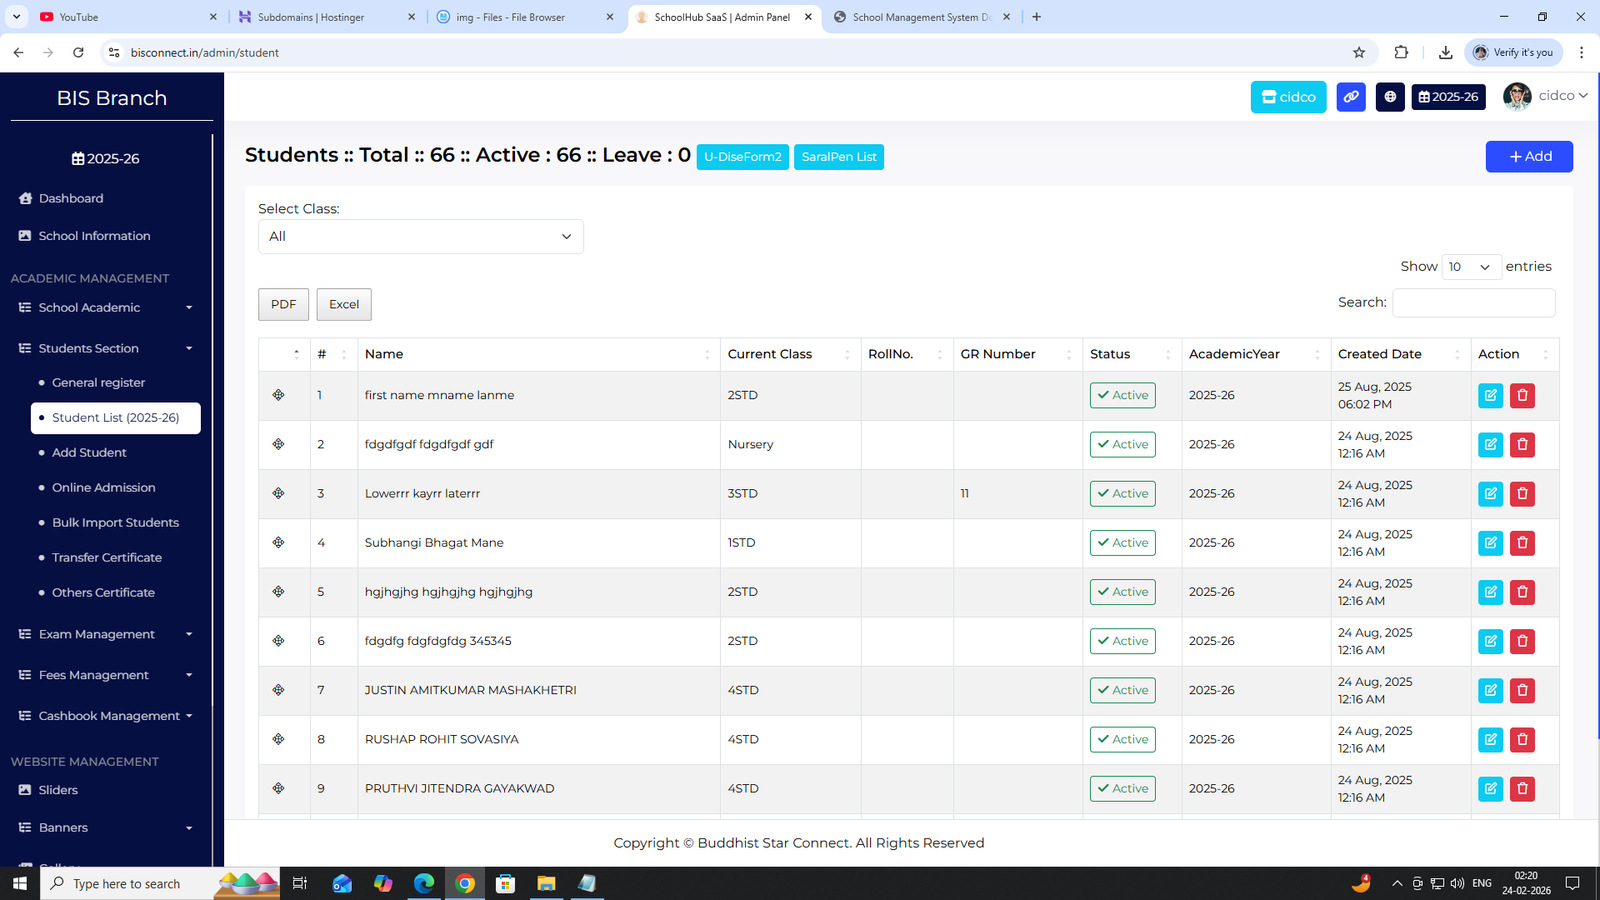
Task: Toggle Active status on RUSHAP ROHIT SOVASIYA
Action: coord(1122,739)
